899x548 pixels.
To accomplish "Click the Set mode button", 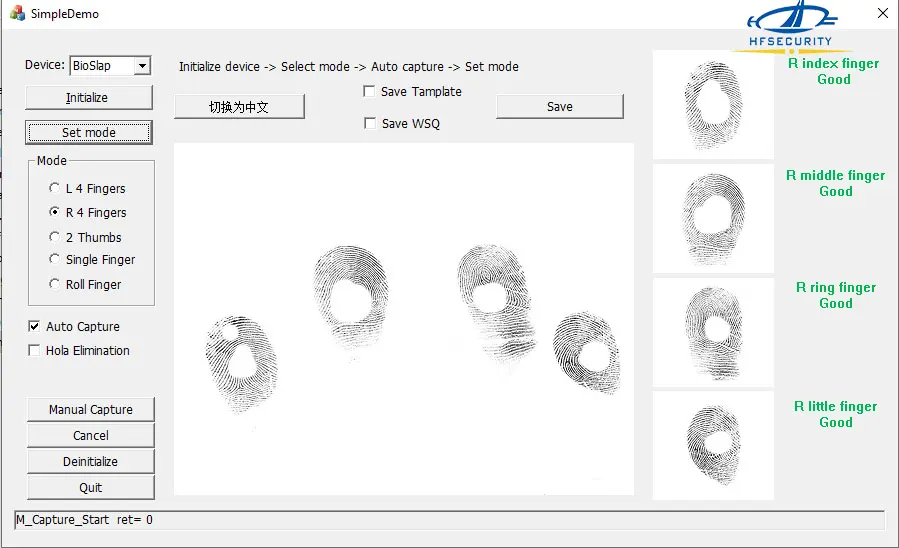I will pyautogui.click(x=90, y=132).
